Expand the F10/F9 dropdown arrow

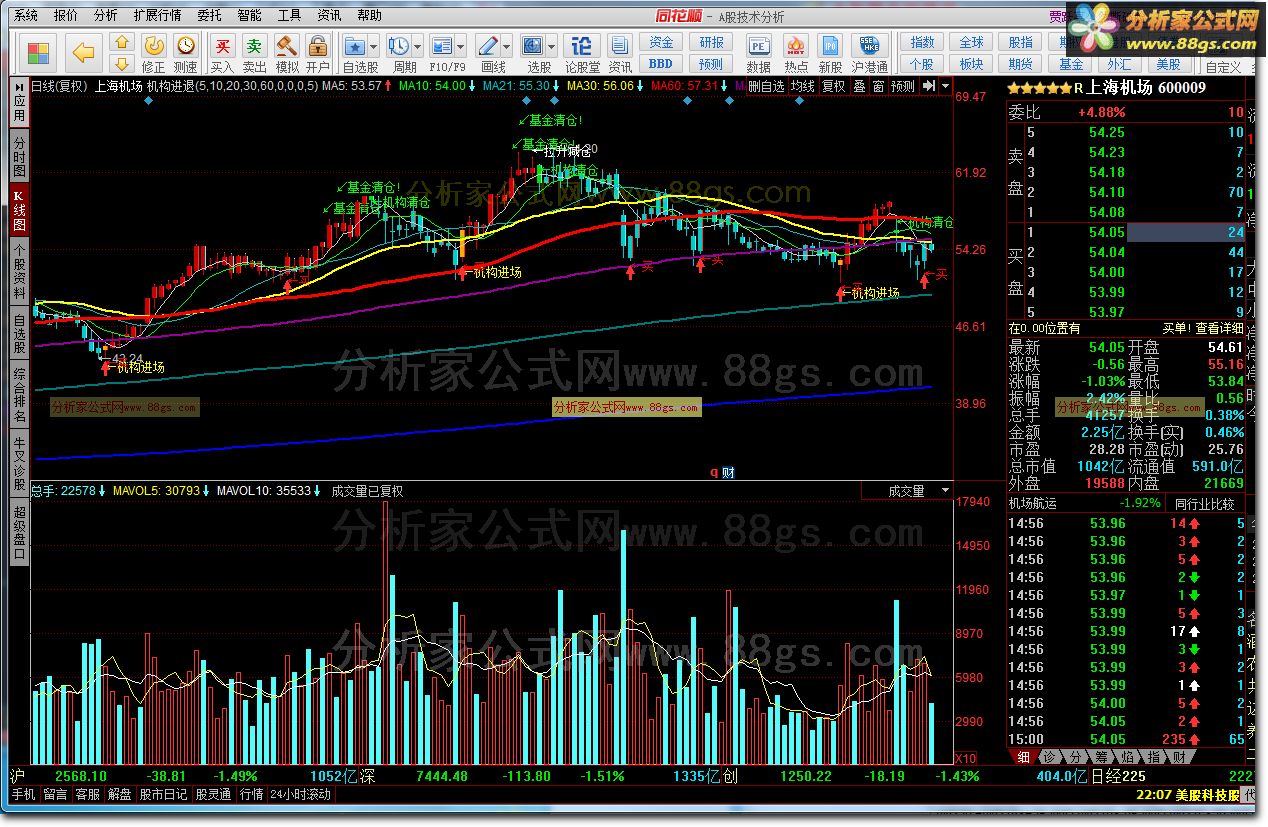click(x=462, y=47)
